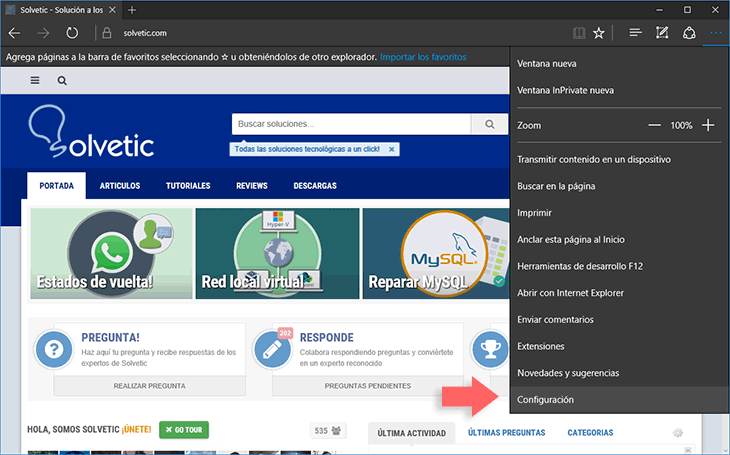Click the pencil Responde icon

(x=272, y=349)
